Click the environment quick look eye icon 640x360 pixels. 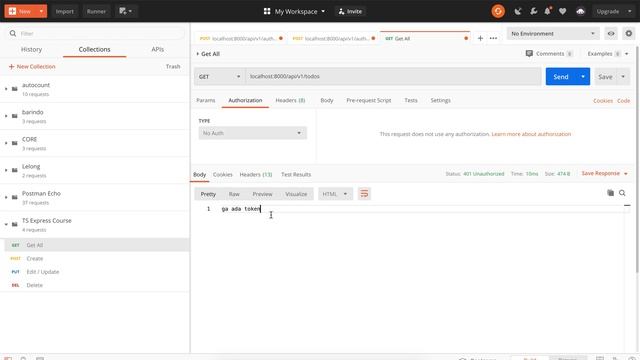pyautogui.click(x=611, y=33)
